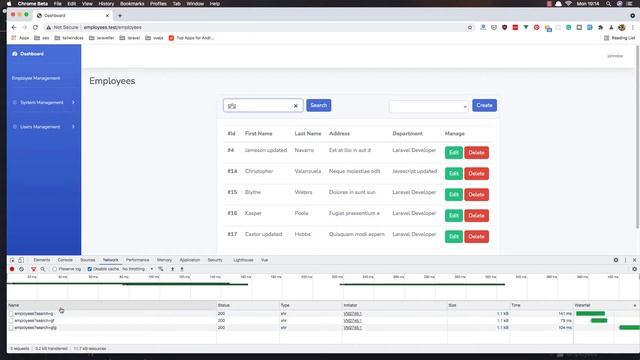Image resolution: width=640 pixels, height=360 pixels.
Task: Edit employee #15 Blythe
Action: [x=454, y=195]
